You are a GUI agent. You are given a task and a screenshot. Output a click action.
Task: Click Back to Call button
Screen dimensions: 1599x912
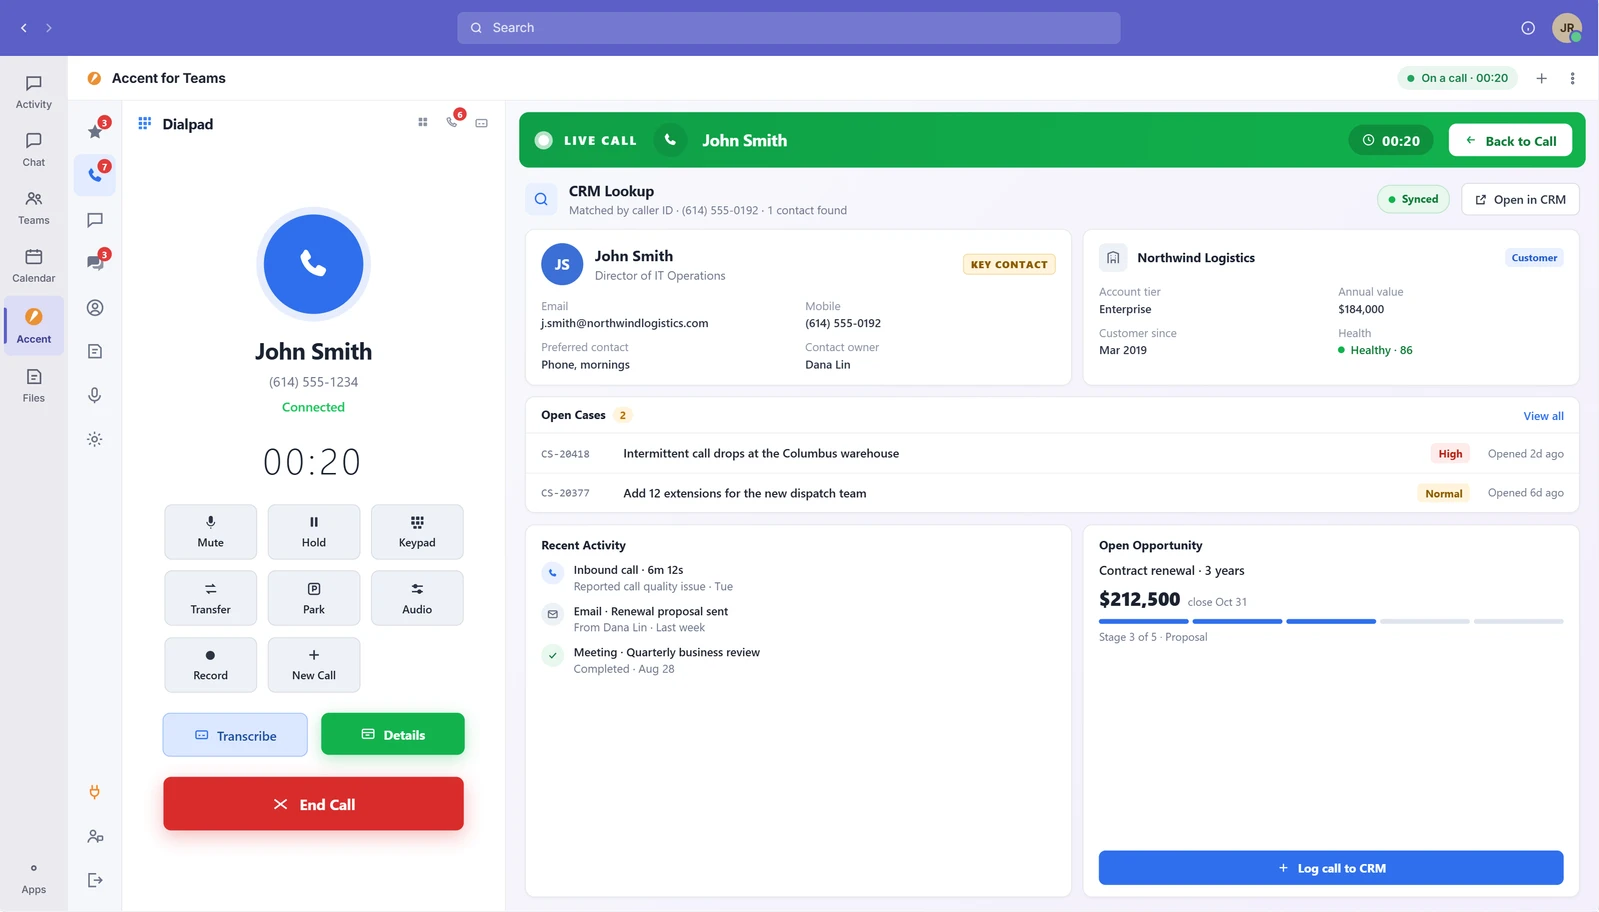1510,141
